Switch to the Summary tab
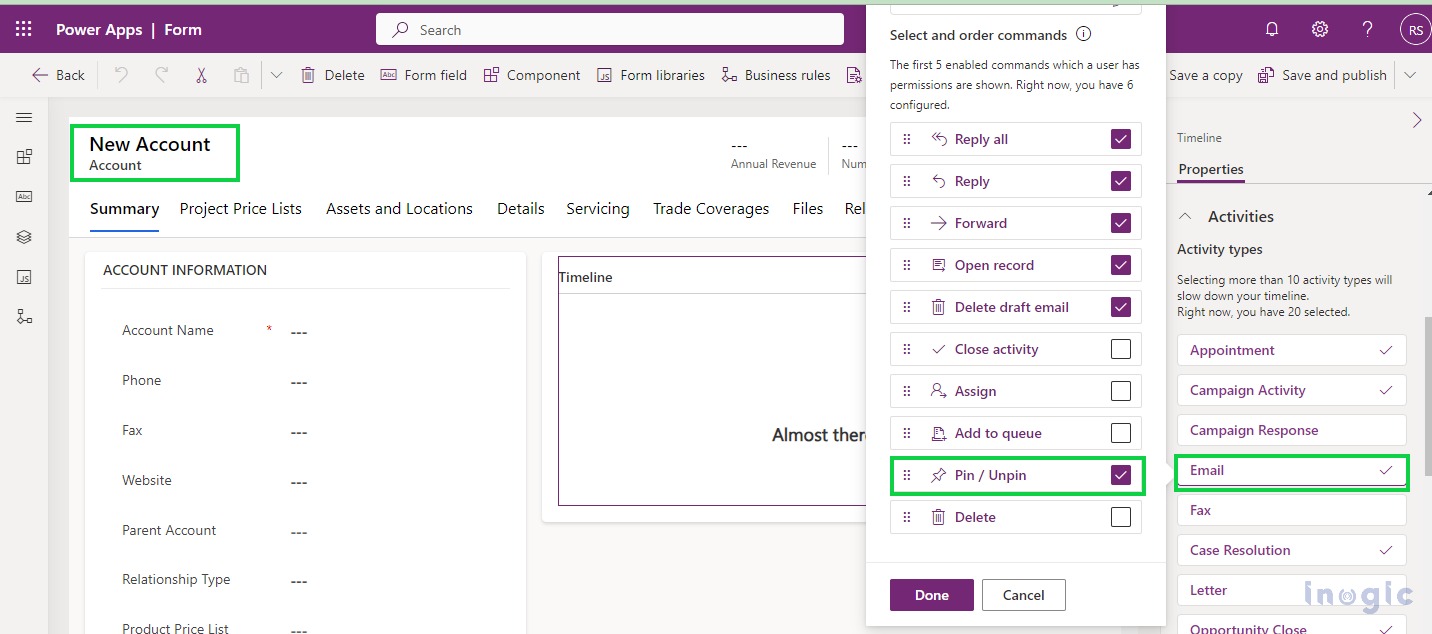1432x634 pixels. (x=124, y=209)
